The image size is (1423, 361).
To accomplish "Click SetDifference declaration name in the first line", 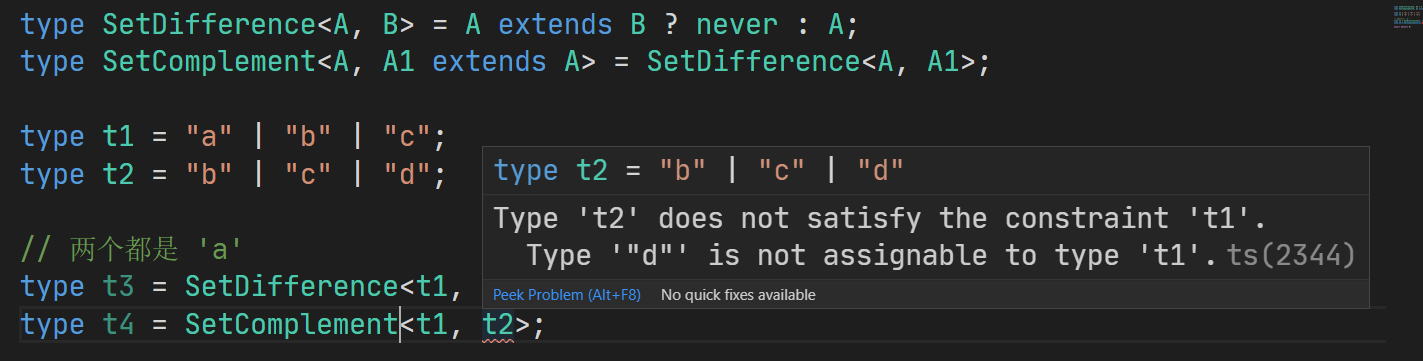I will (x=209, y=23).
